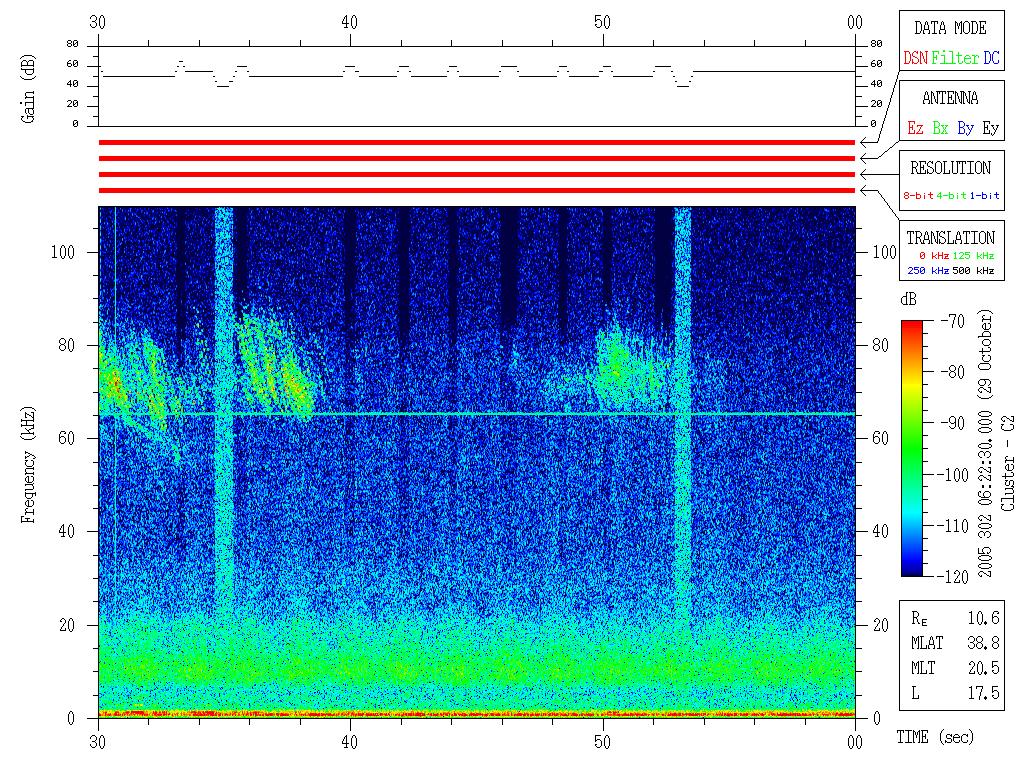
Task: Click the black 500 kHz translation label
Action: click(973, 270)
